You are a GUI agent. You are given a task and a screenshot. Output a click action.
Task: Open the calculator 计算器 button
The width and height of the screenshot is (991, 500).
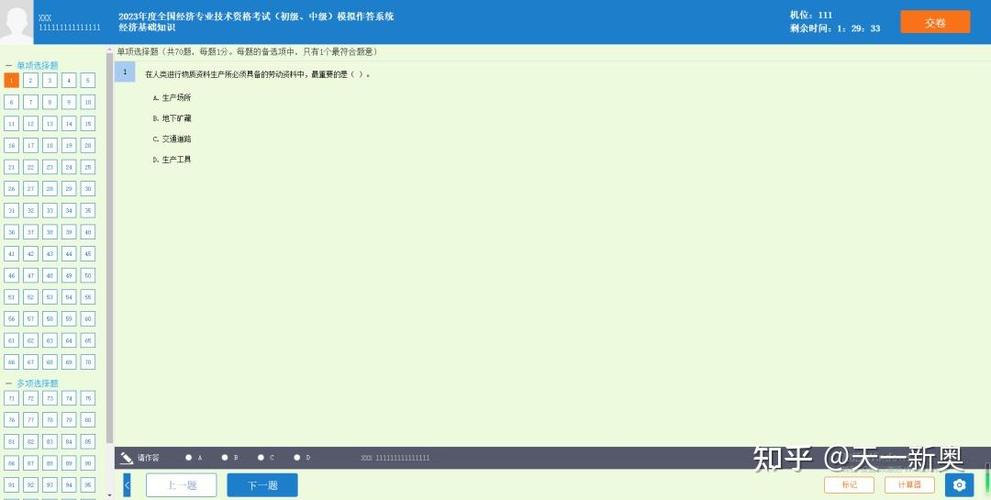pos(909,485)
